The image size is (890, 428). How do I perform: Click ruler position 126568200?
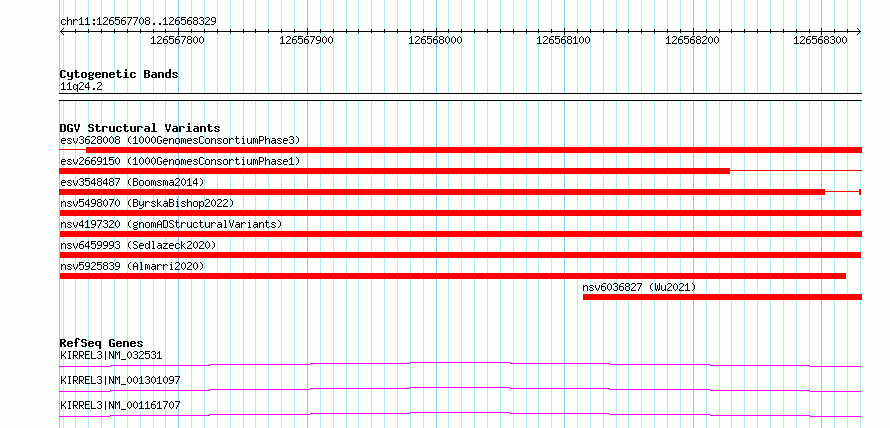pos(692,40)
